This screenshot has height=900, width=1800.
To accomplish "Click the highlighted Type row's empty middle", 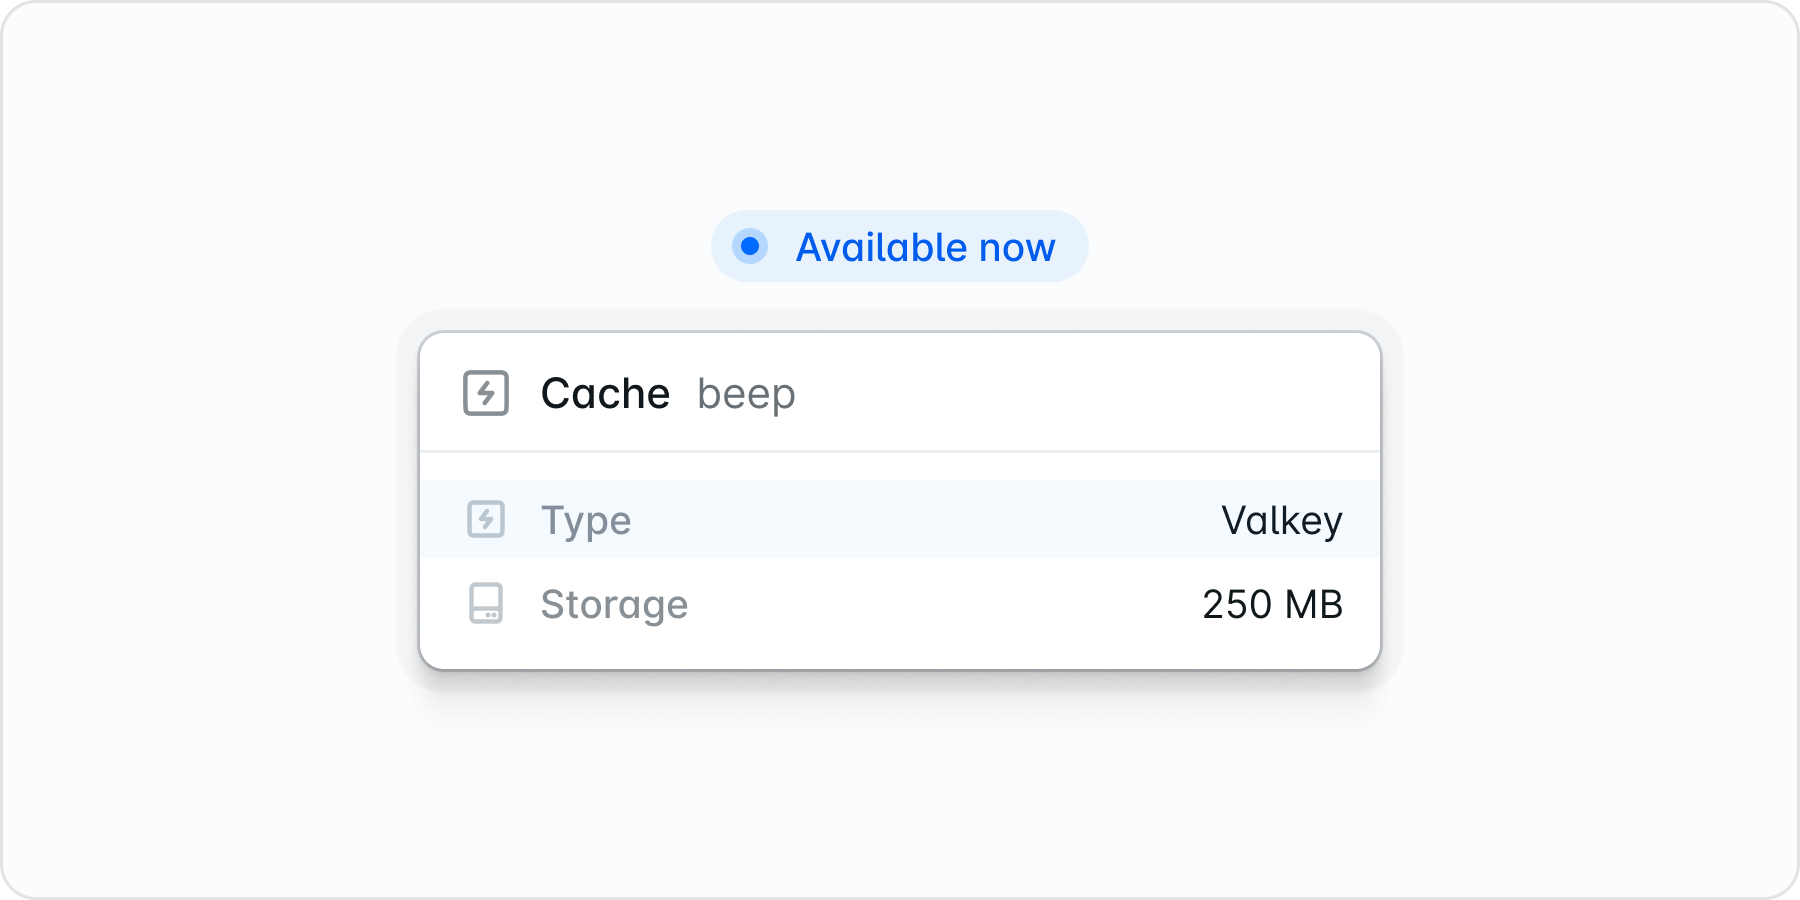I will (920, 520).
